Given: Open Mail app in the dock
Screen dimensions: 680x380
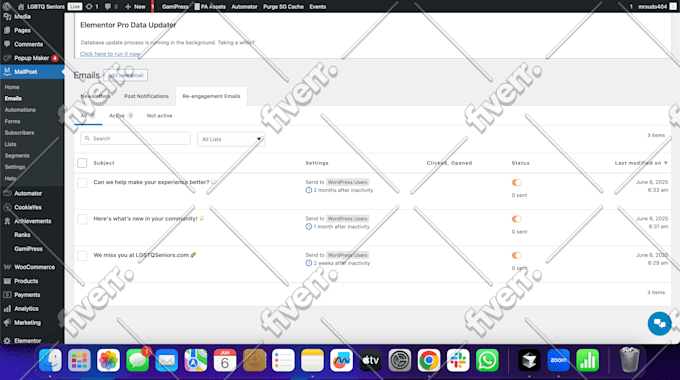Looking at the screenshot, I should tap(167, 360).
